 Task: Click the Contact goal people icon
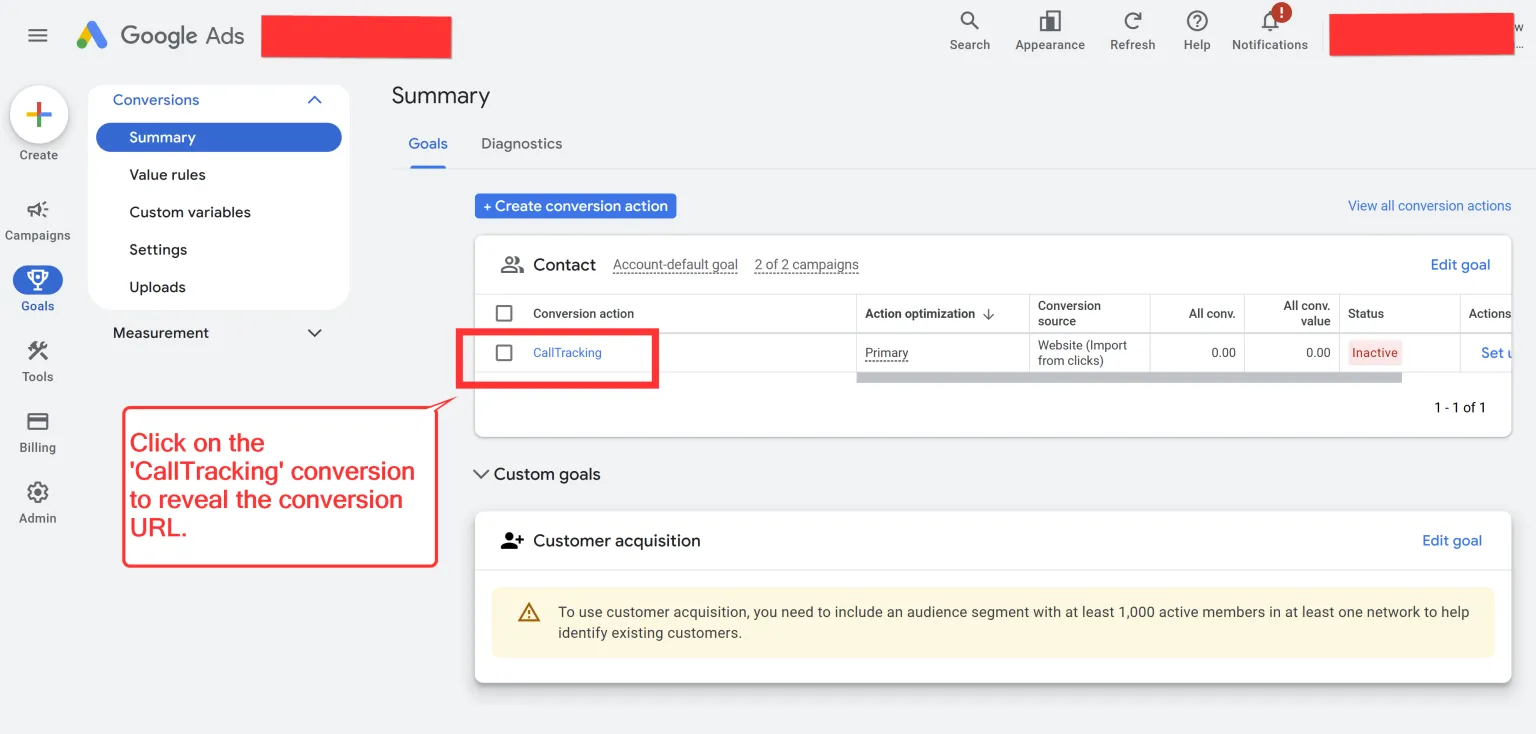click(x=512, y=265)
